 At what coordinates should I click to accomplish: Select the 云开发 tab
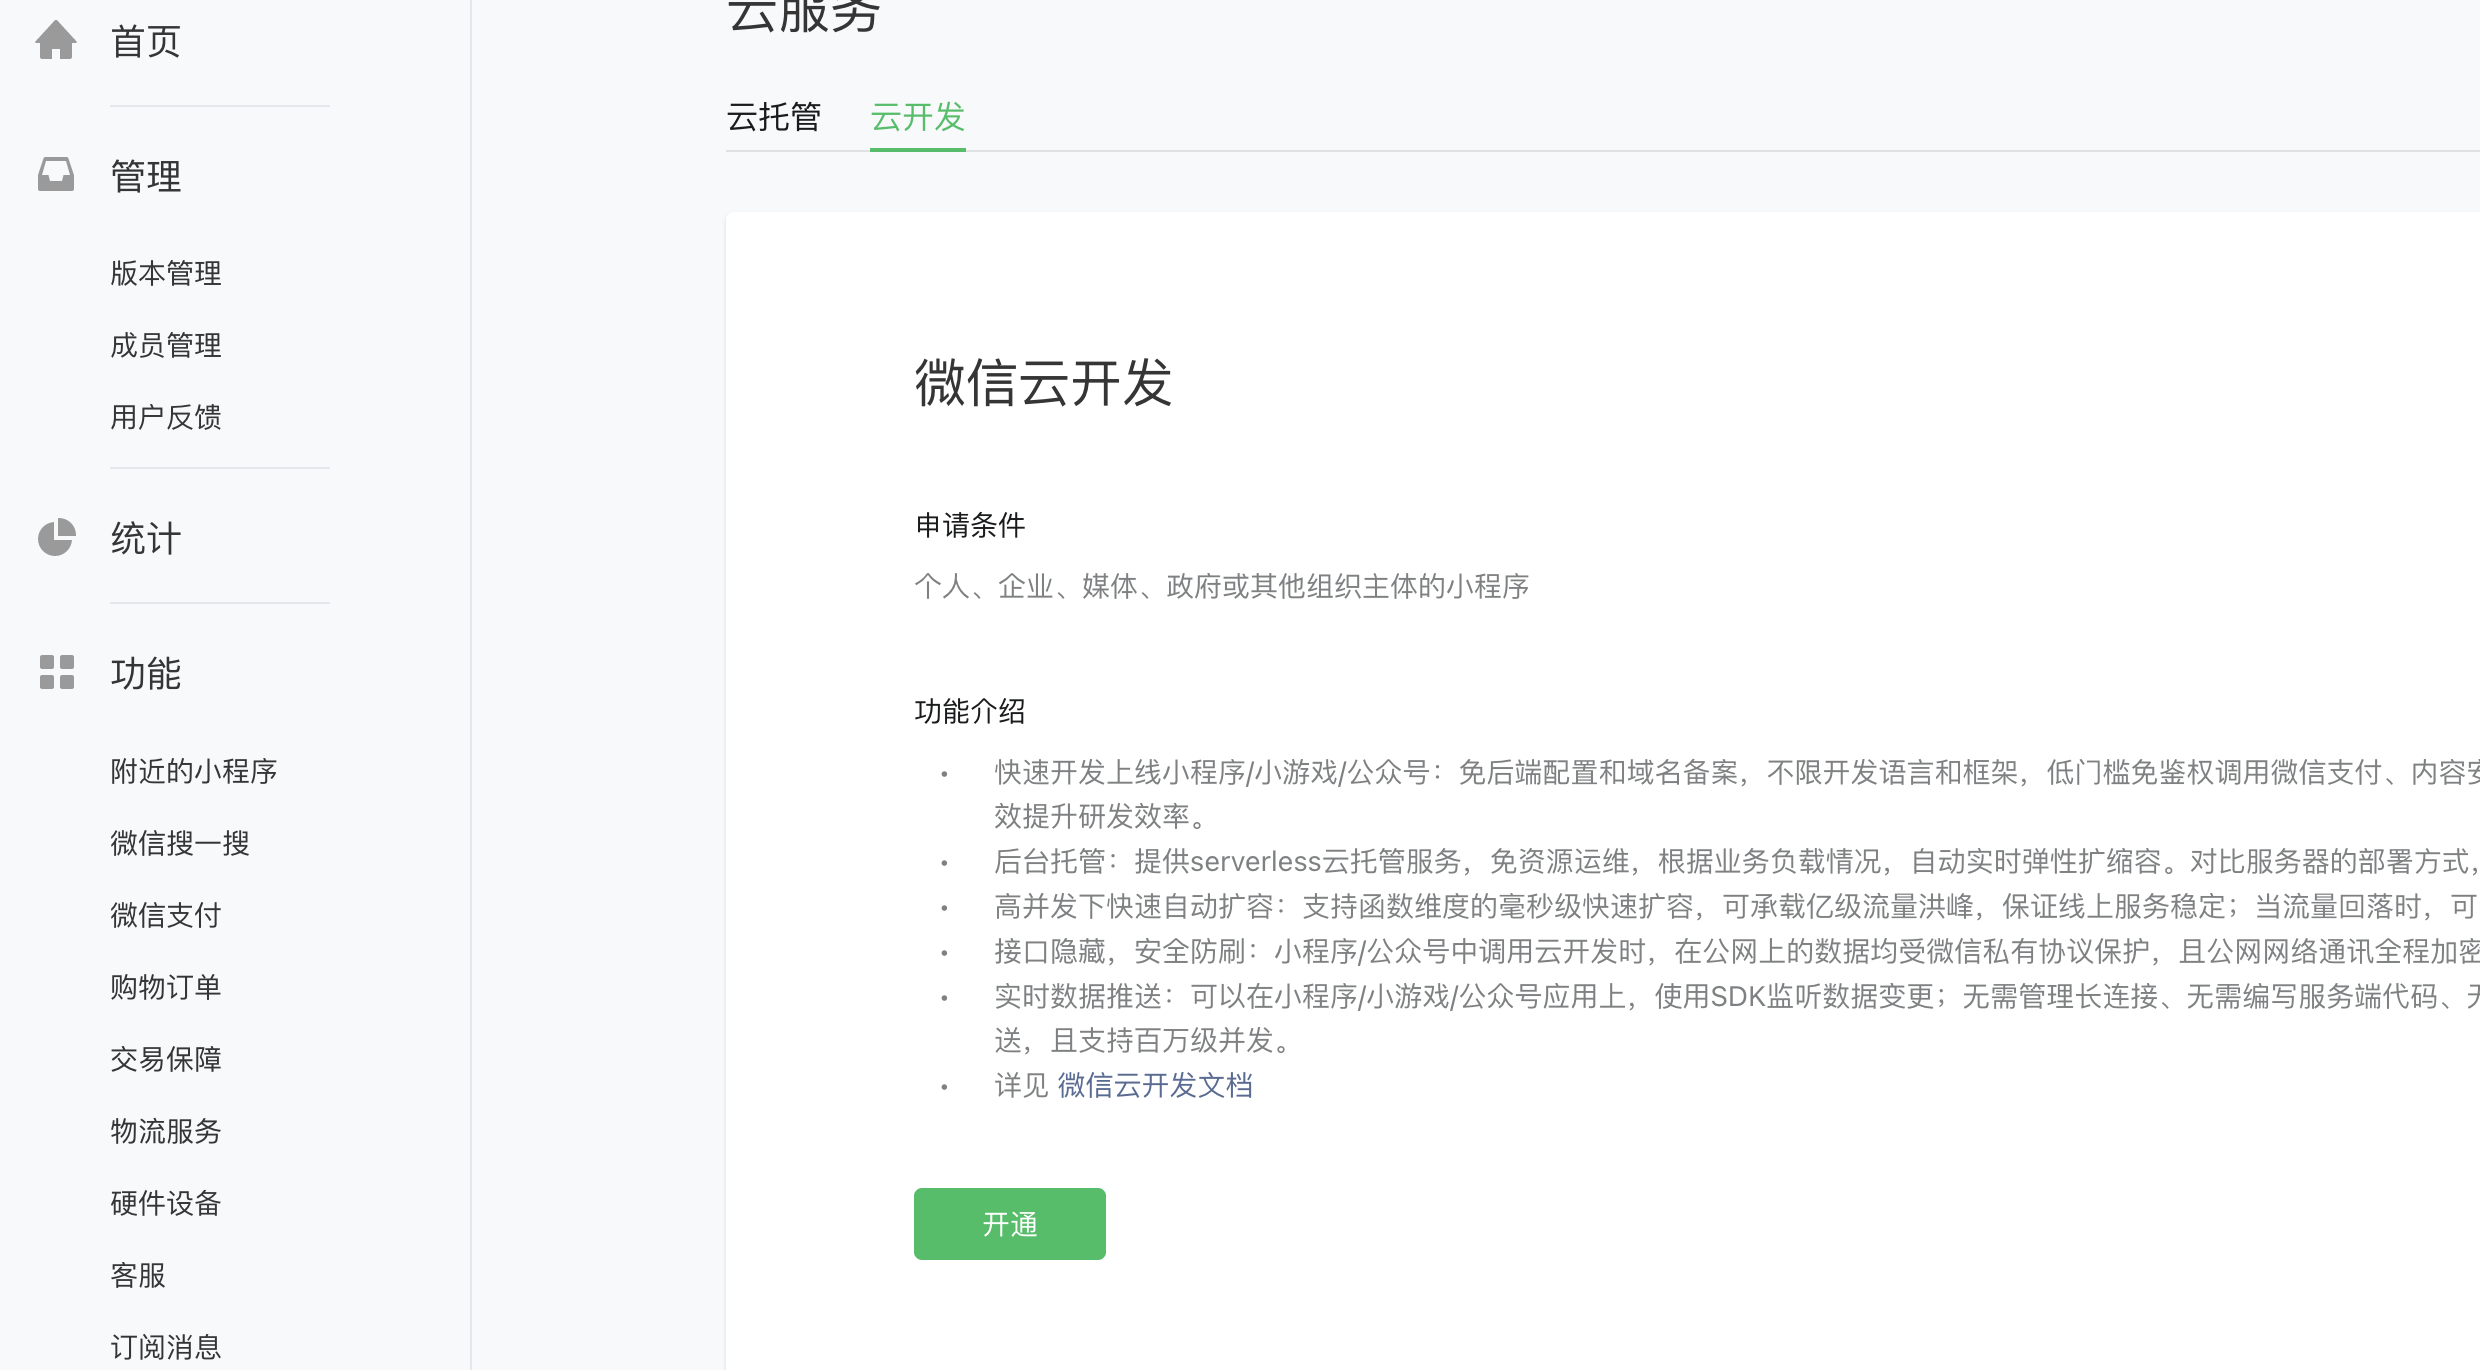[x=917, y=117]
